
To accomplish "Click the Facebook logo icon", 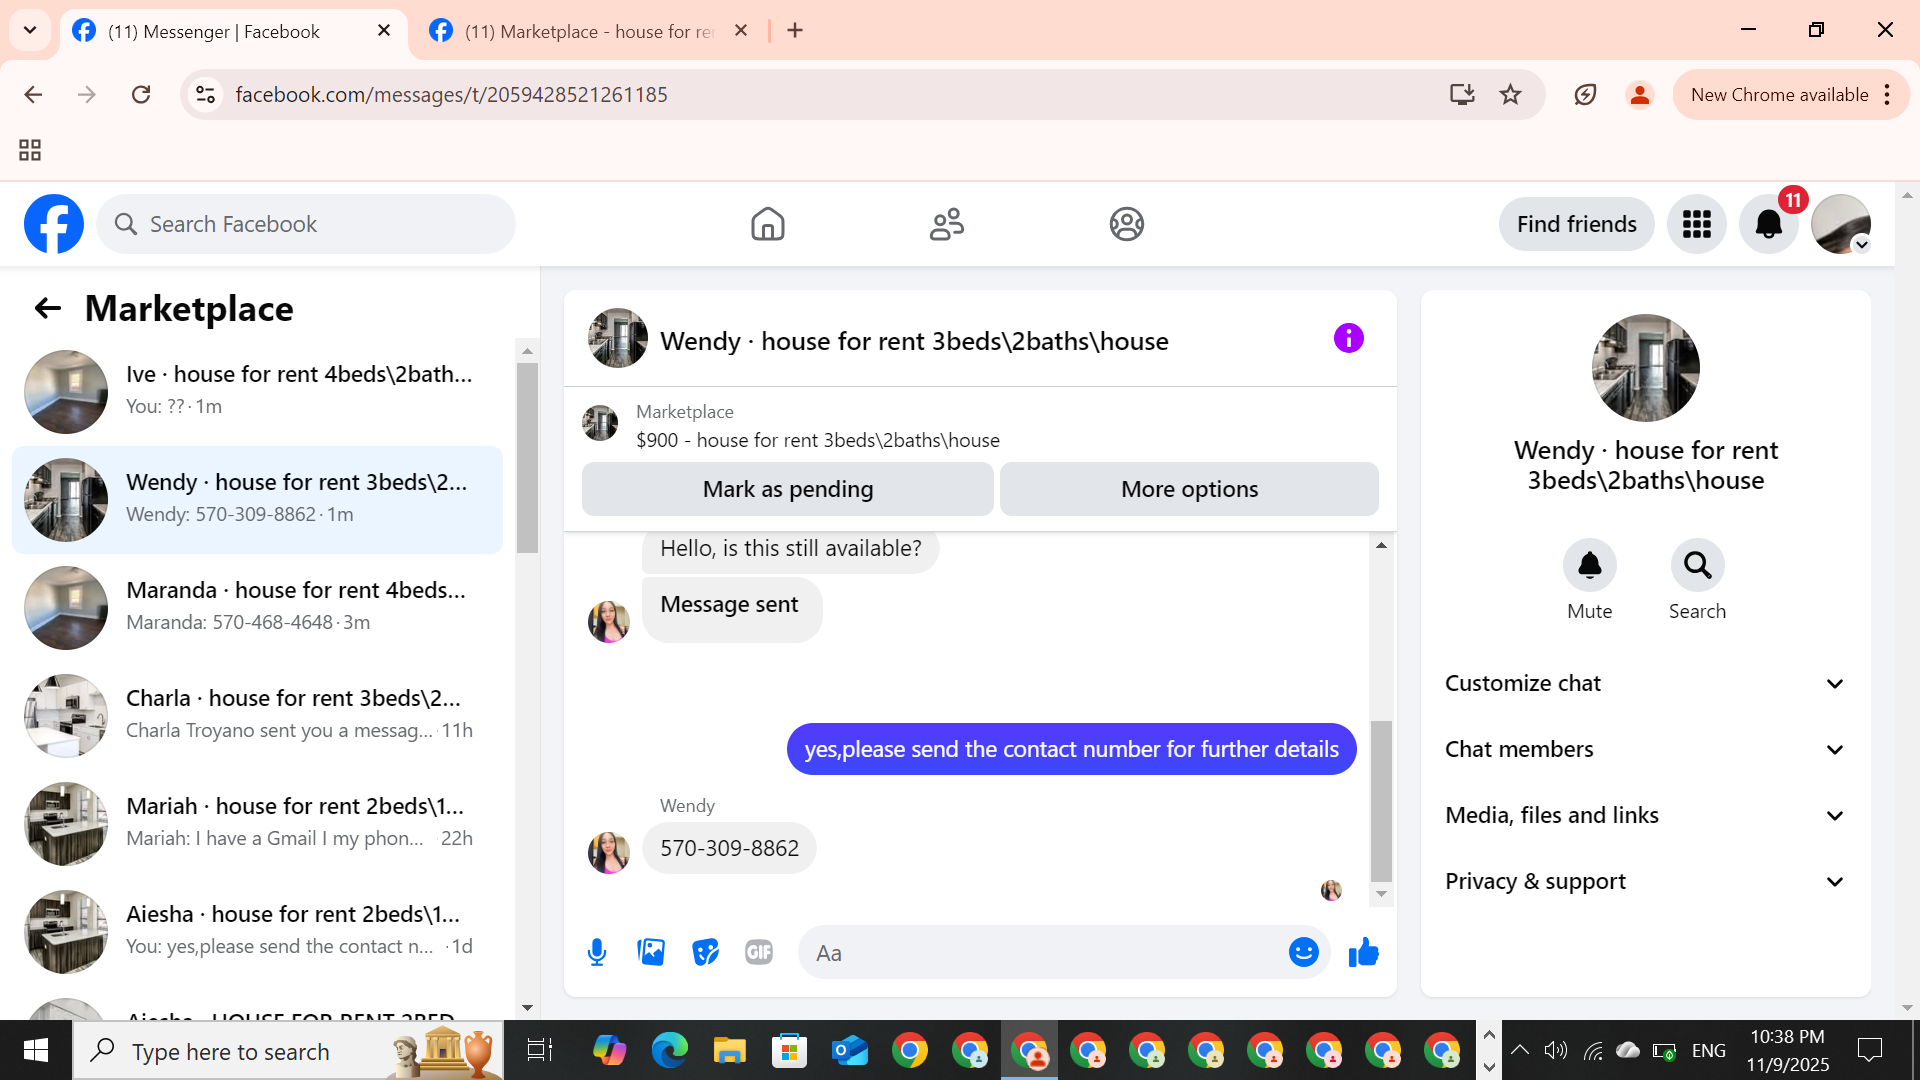I will 54,224.
